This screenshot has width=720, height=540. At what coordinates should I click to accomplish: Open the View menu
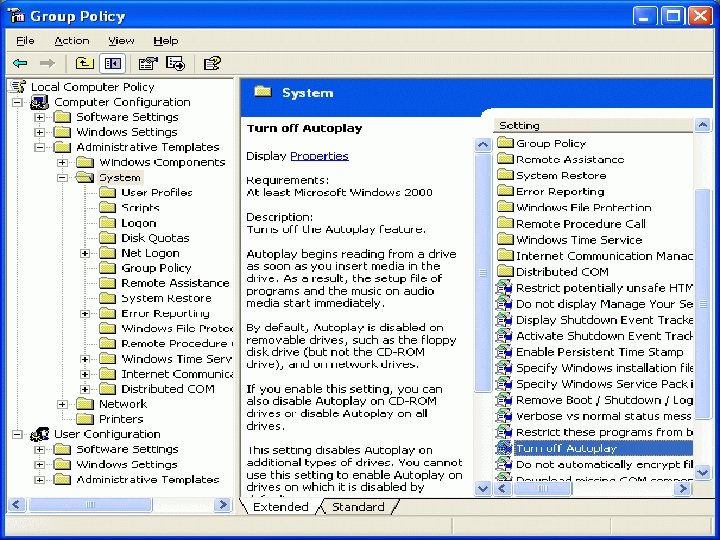(121, 40)
